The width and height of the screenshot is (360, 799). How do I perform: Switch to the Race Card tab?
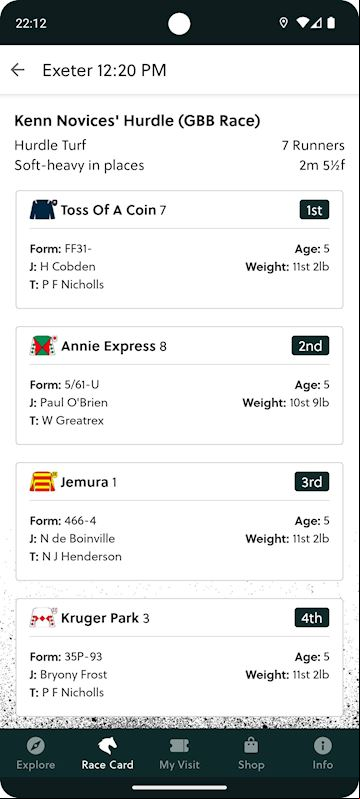(108, 754)
